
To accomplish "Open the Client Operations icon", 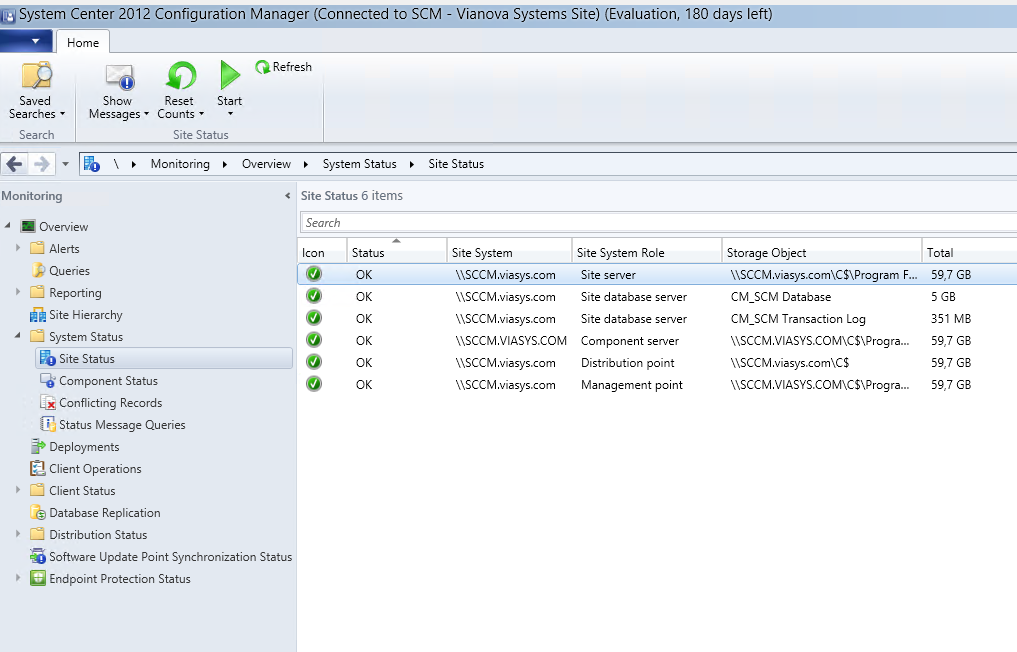I will 38,468.
